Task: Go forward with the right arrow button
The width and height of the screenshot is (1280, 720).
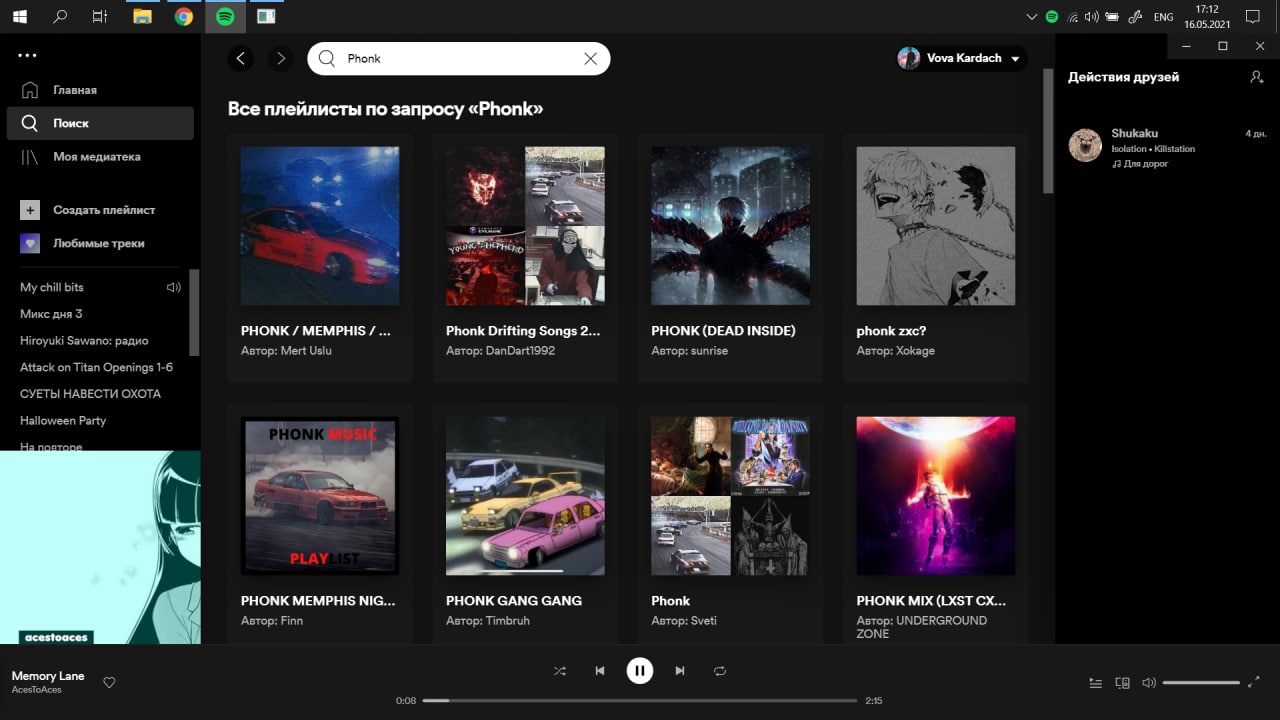Action: coord(281,58)
